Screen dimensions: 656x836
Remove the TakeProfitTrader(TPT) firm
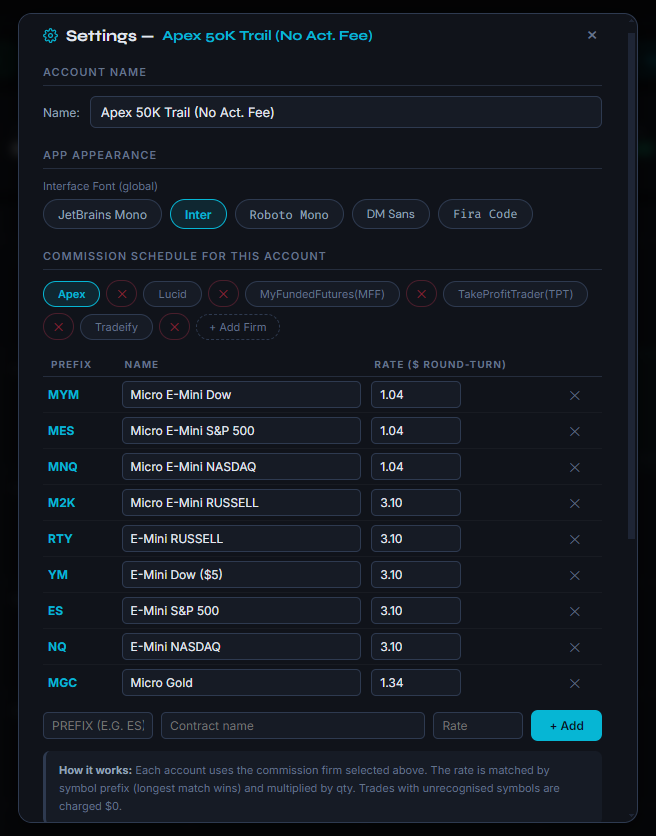[x=59, y=327]
